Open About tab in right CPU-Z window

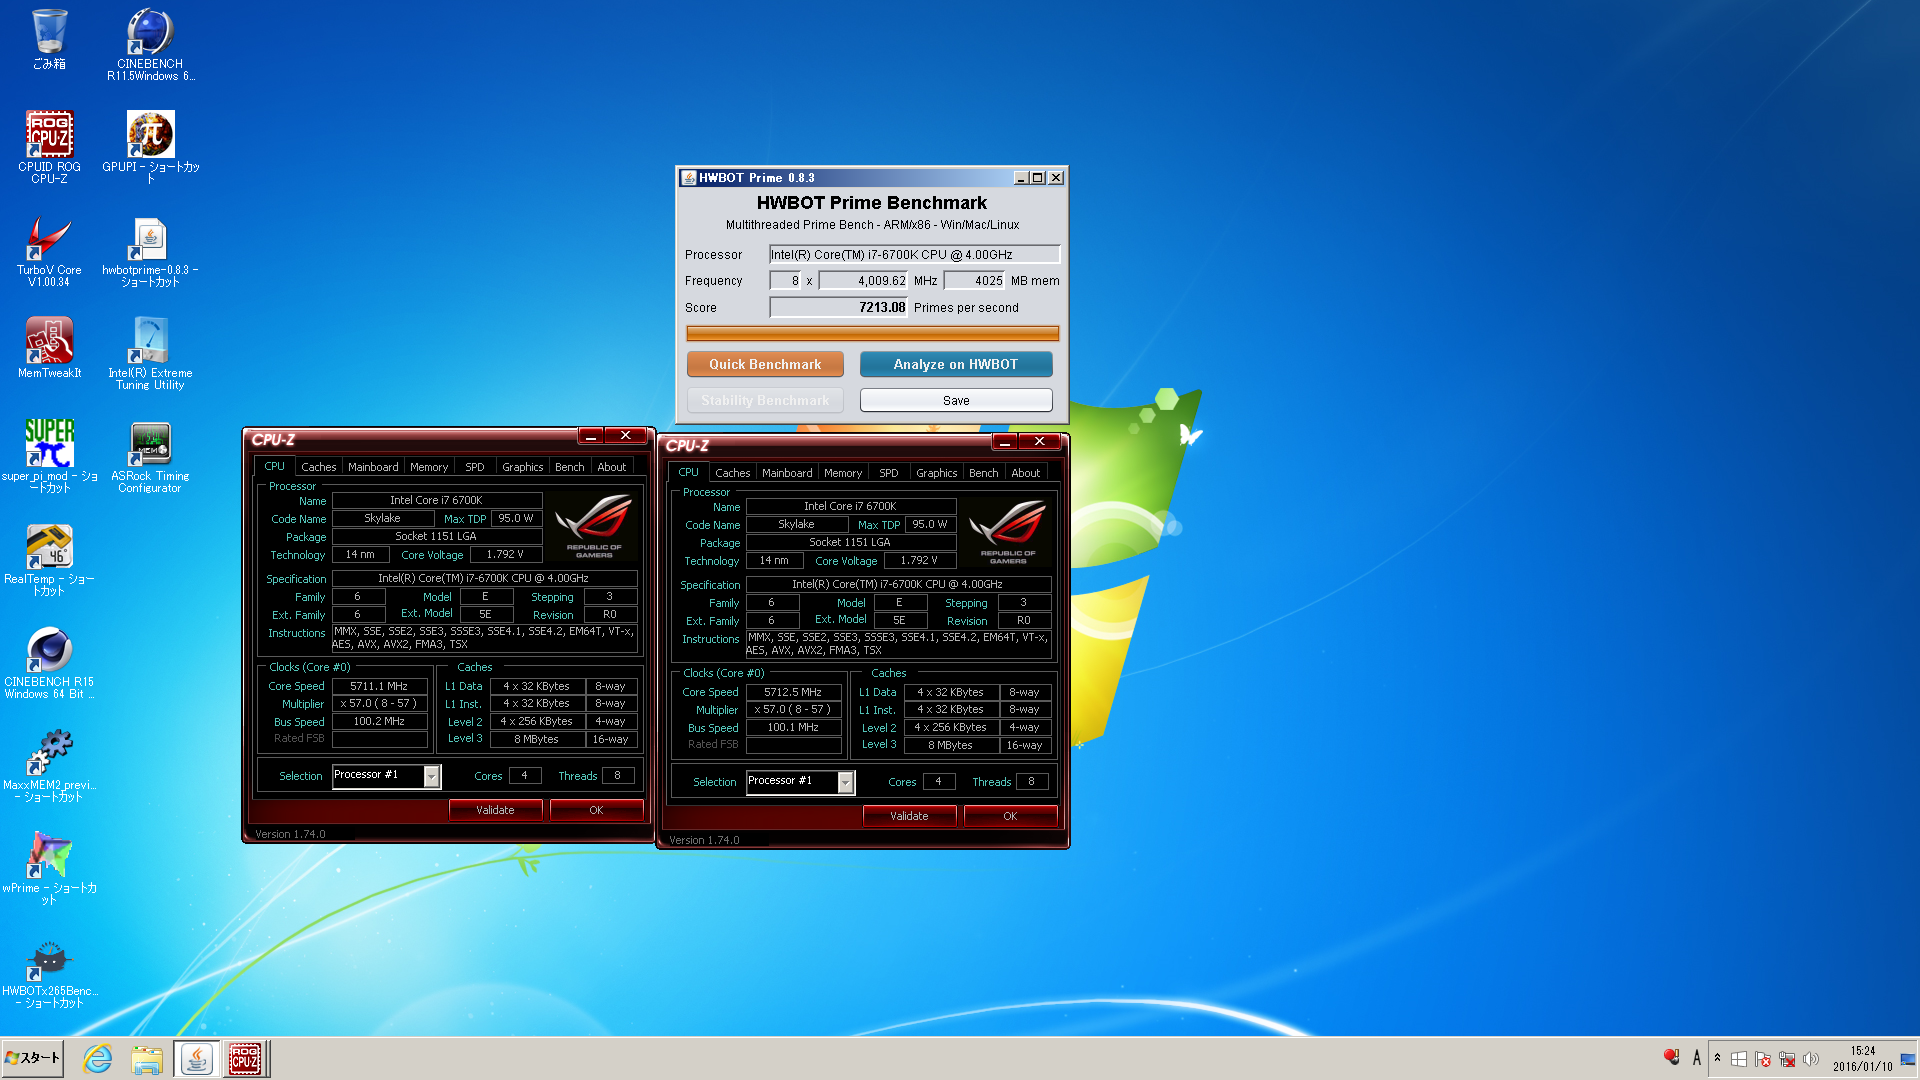1026,473
